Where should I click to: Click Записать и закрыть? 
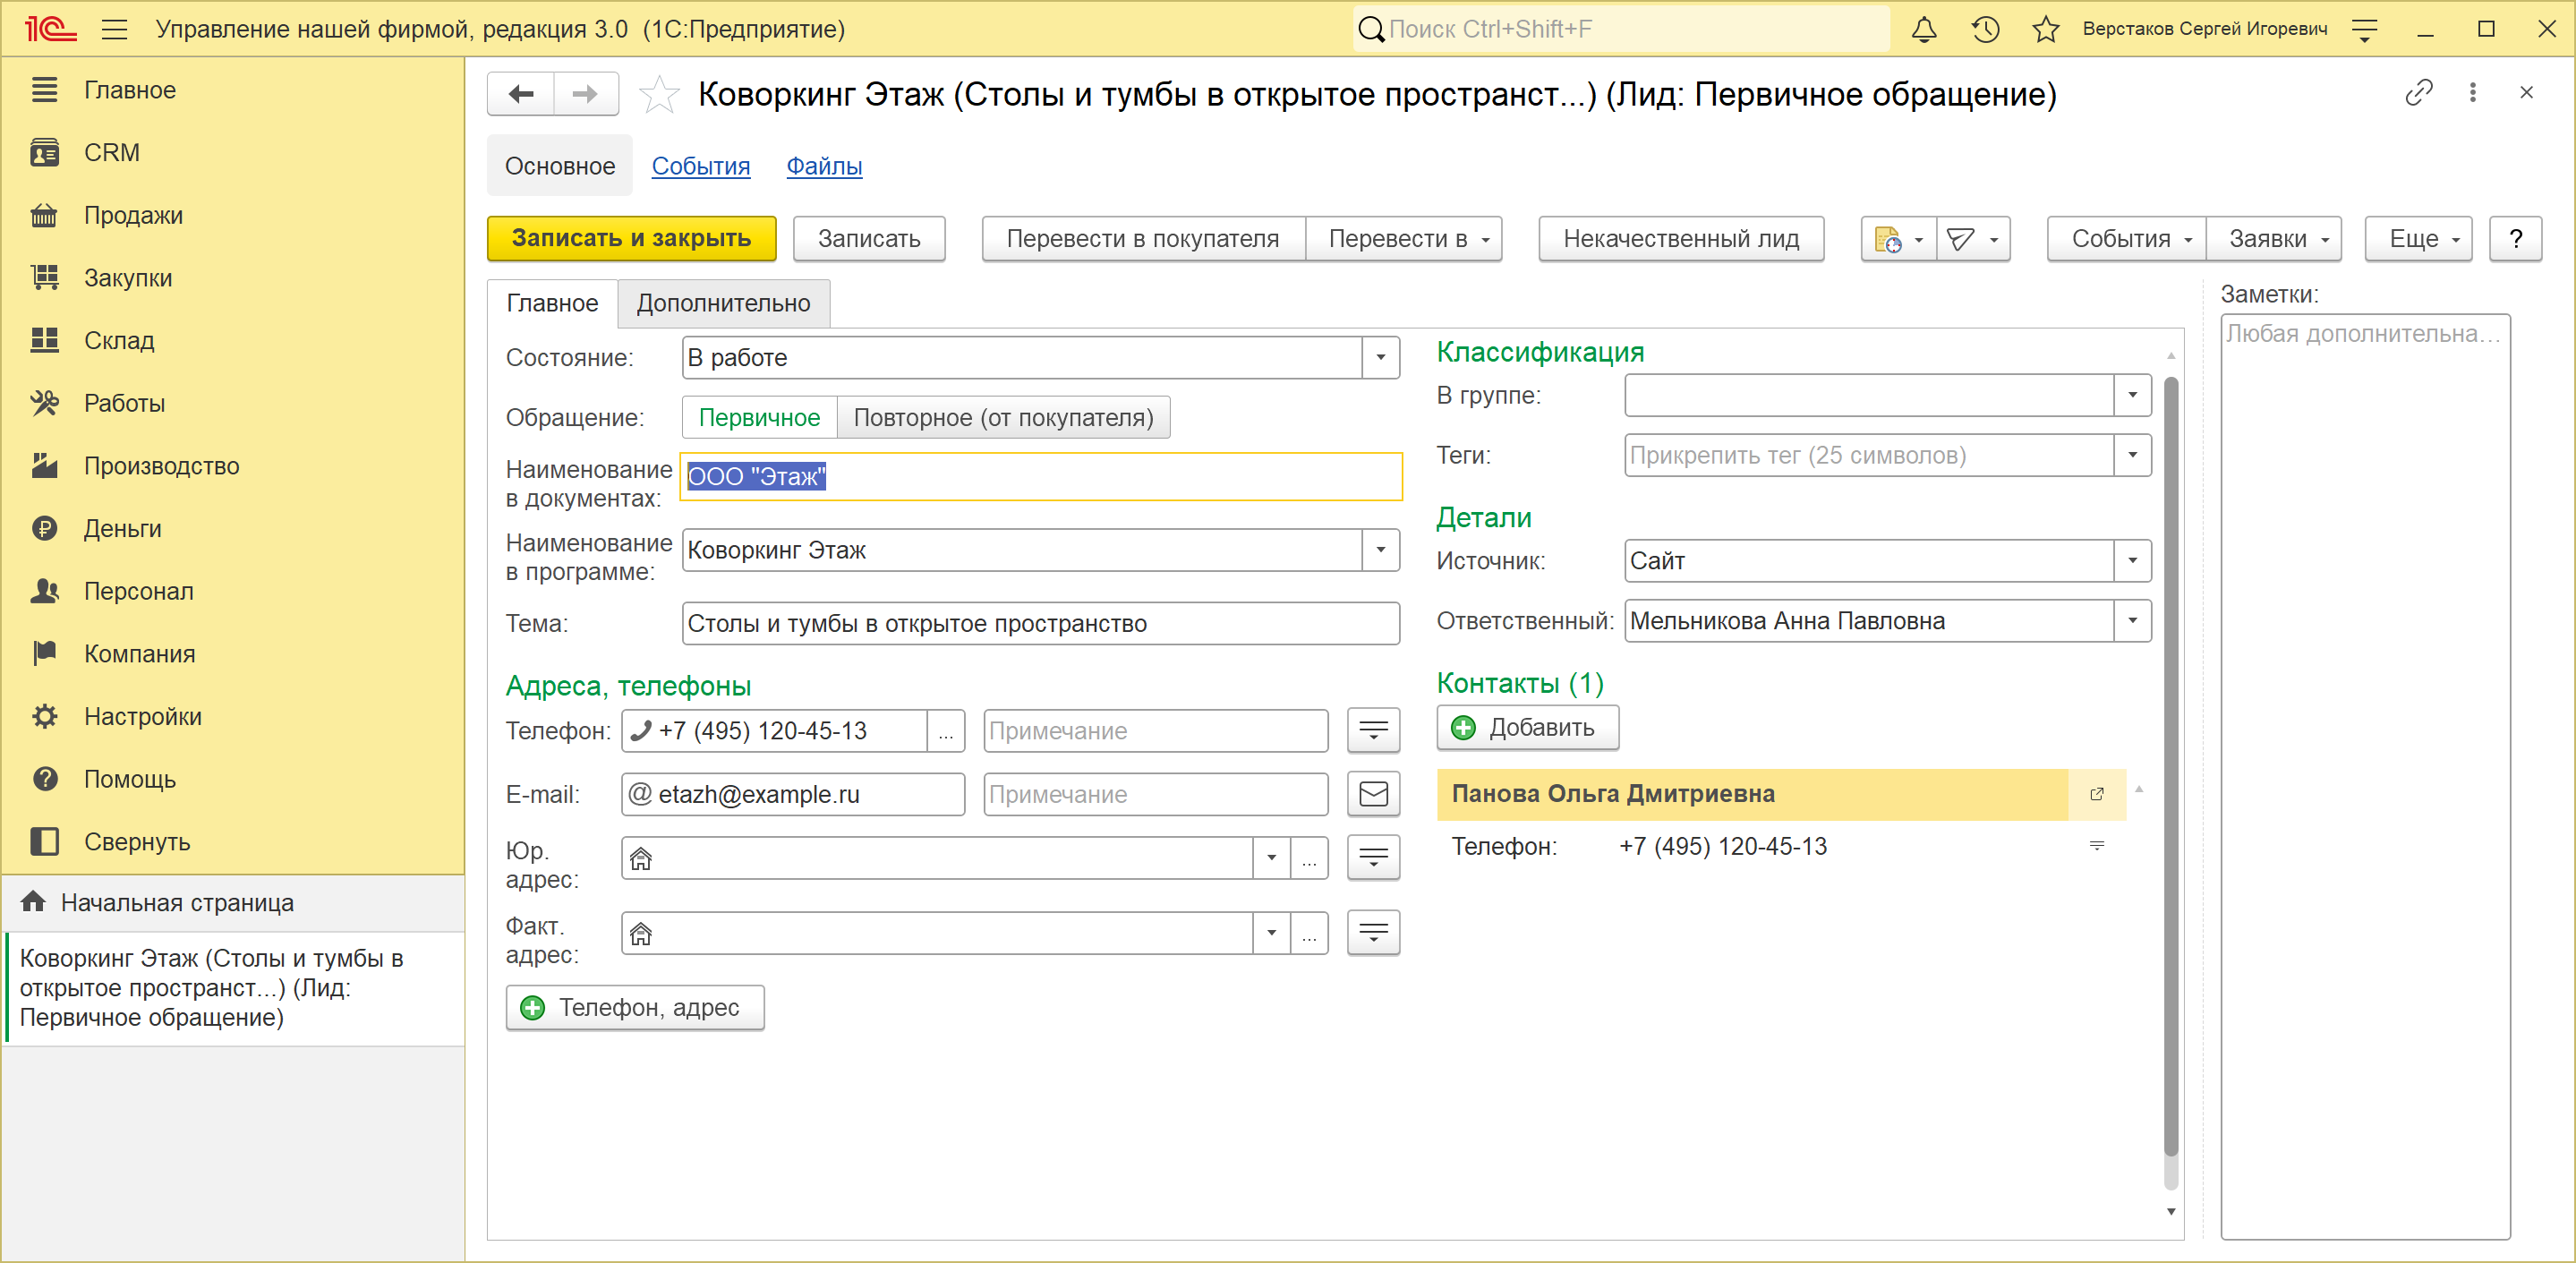tap(632, 239)
